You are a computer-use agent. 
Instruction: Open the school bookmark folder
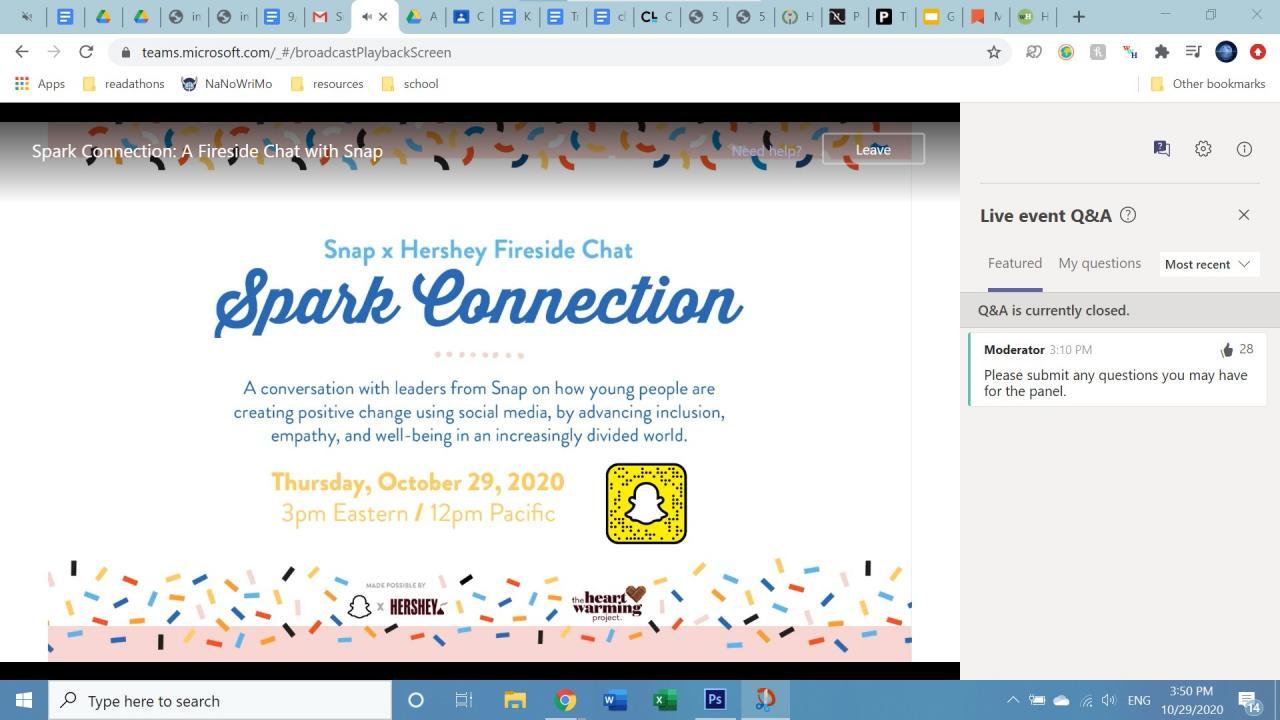coord(410,84)
